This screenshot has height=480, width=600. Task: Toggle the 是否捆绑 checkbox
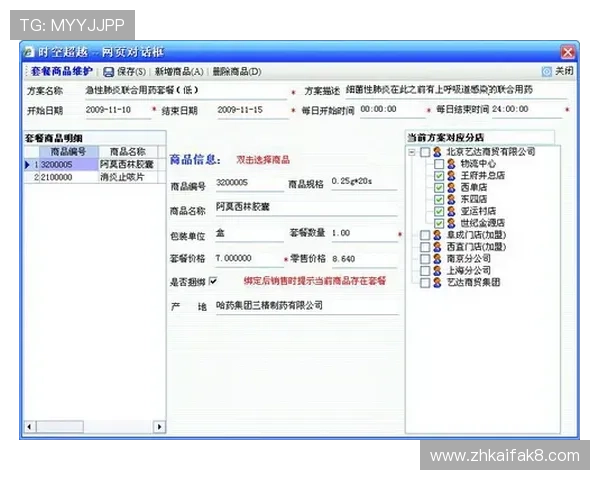pyautogui.click(x=213, y=281)
